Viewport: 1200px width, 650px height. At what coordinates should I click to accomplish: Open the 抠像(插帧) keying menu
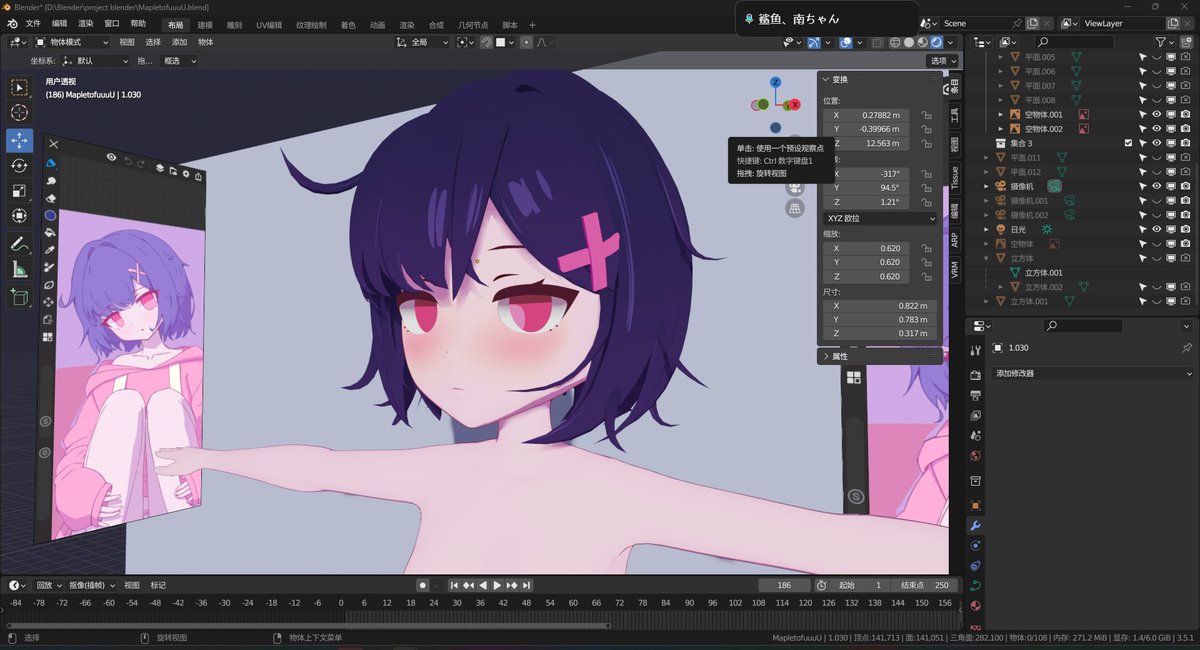tap(92, 585)
